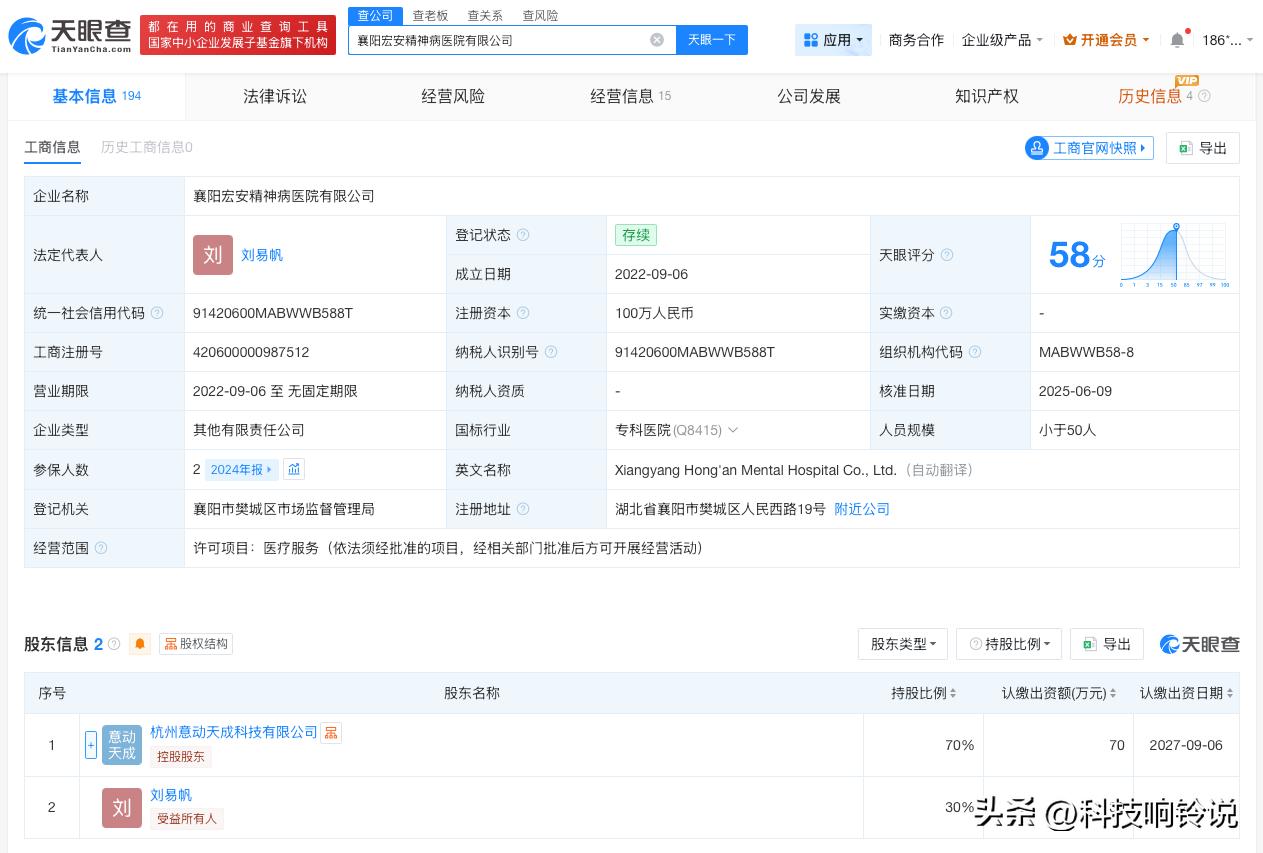Open 股权结构 chart button
Viewport: 1263px width, 853px height.
pos(196,644)
